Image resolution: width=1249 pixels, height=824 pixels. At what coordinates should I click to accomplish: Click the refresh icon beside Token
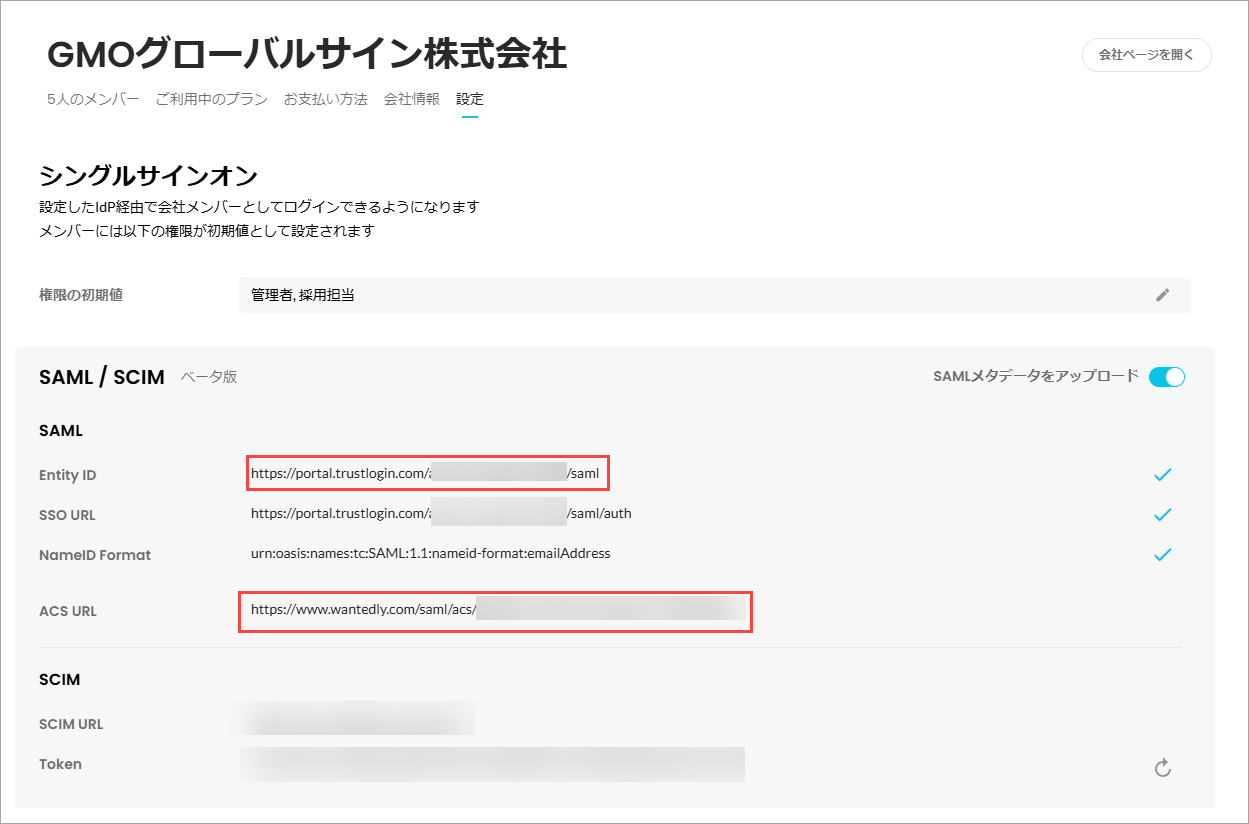pyautogui.click(x=1162, y=768)
